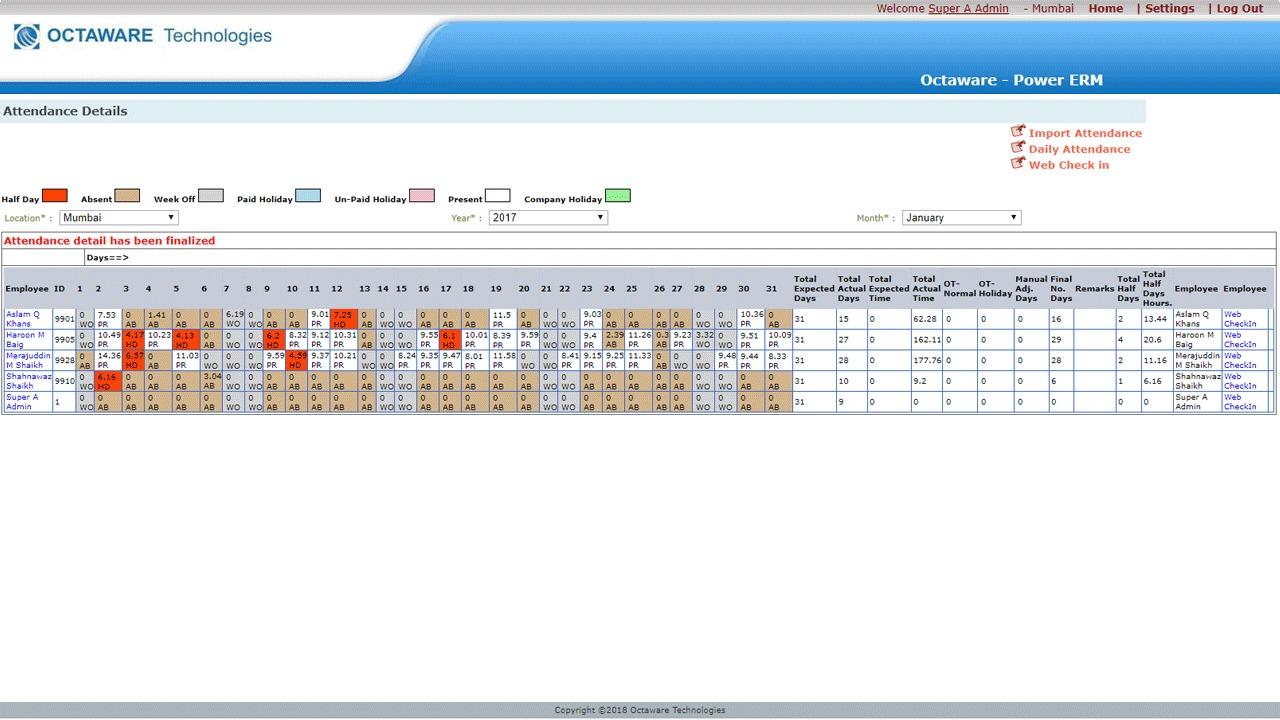
Task: Click the red Half Day legend swatch
Action: coord(55,196)
